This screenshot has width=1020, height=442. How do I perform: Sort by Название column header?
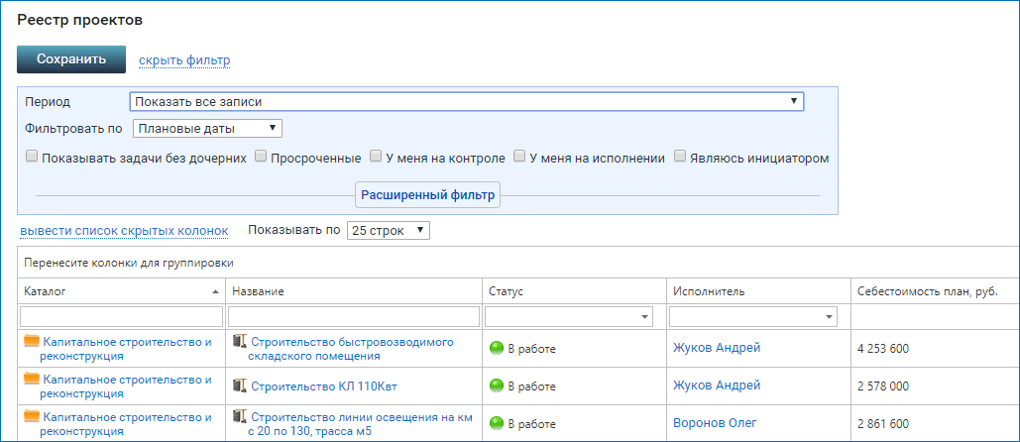[258, 291]
